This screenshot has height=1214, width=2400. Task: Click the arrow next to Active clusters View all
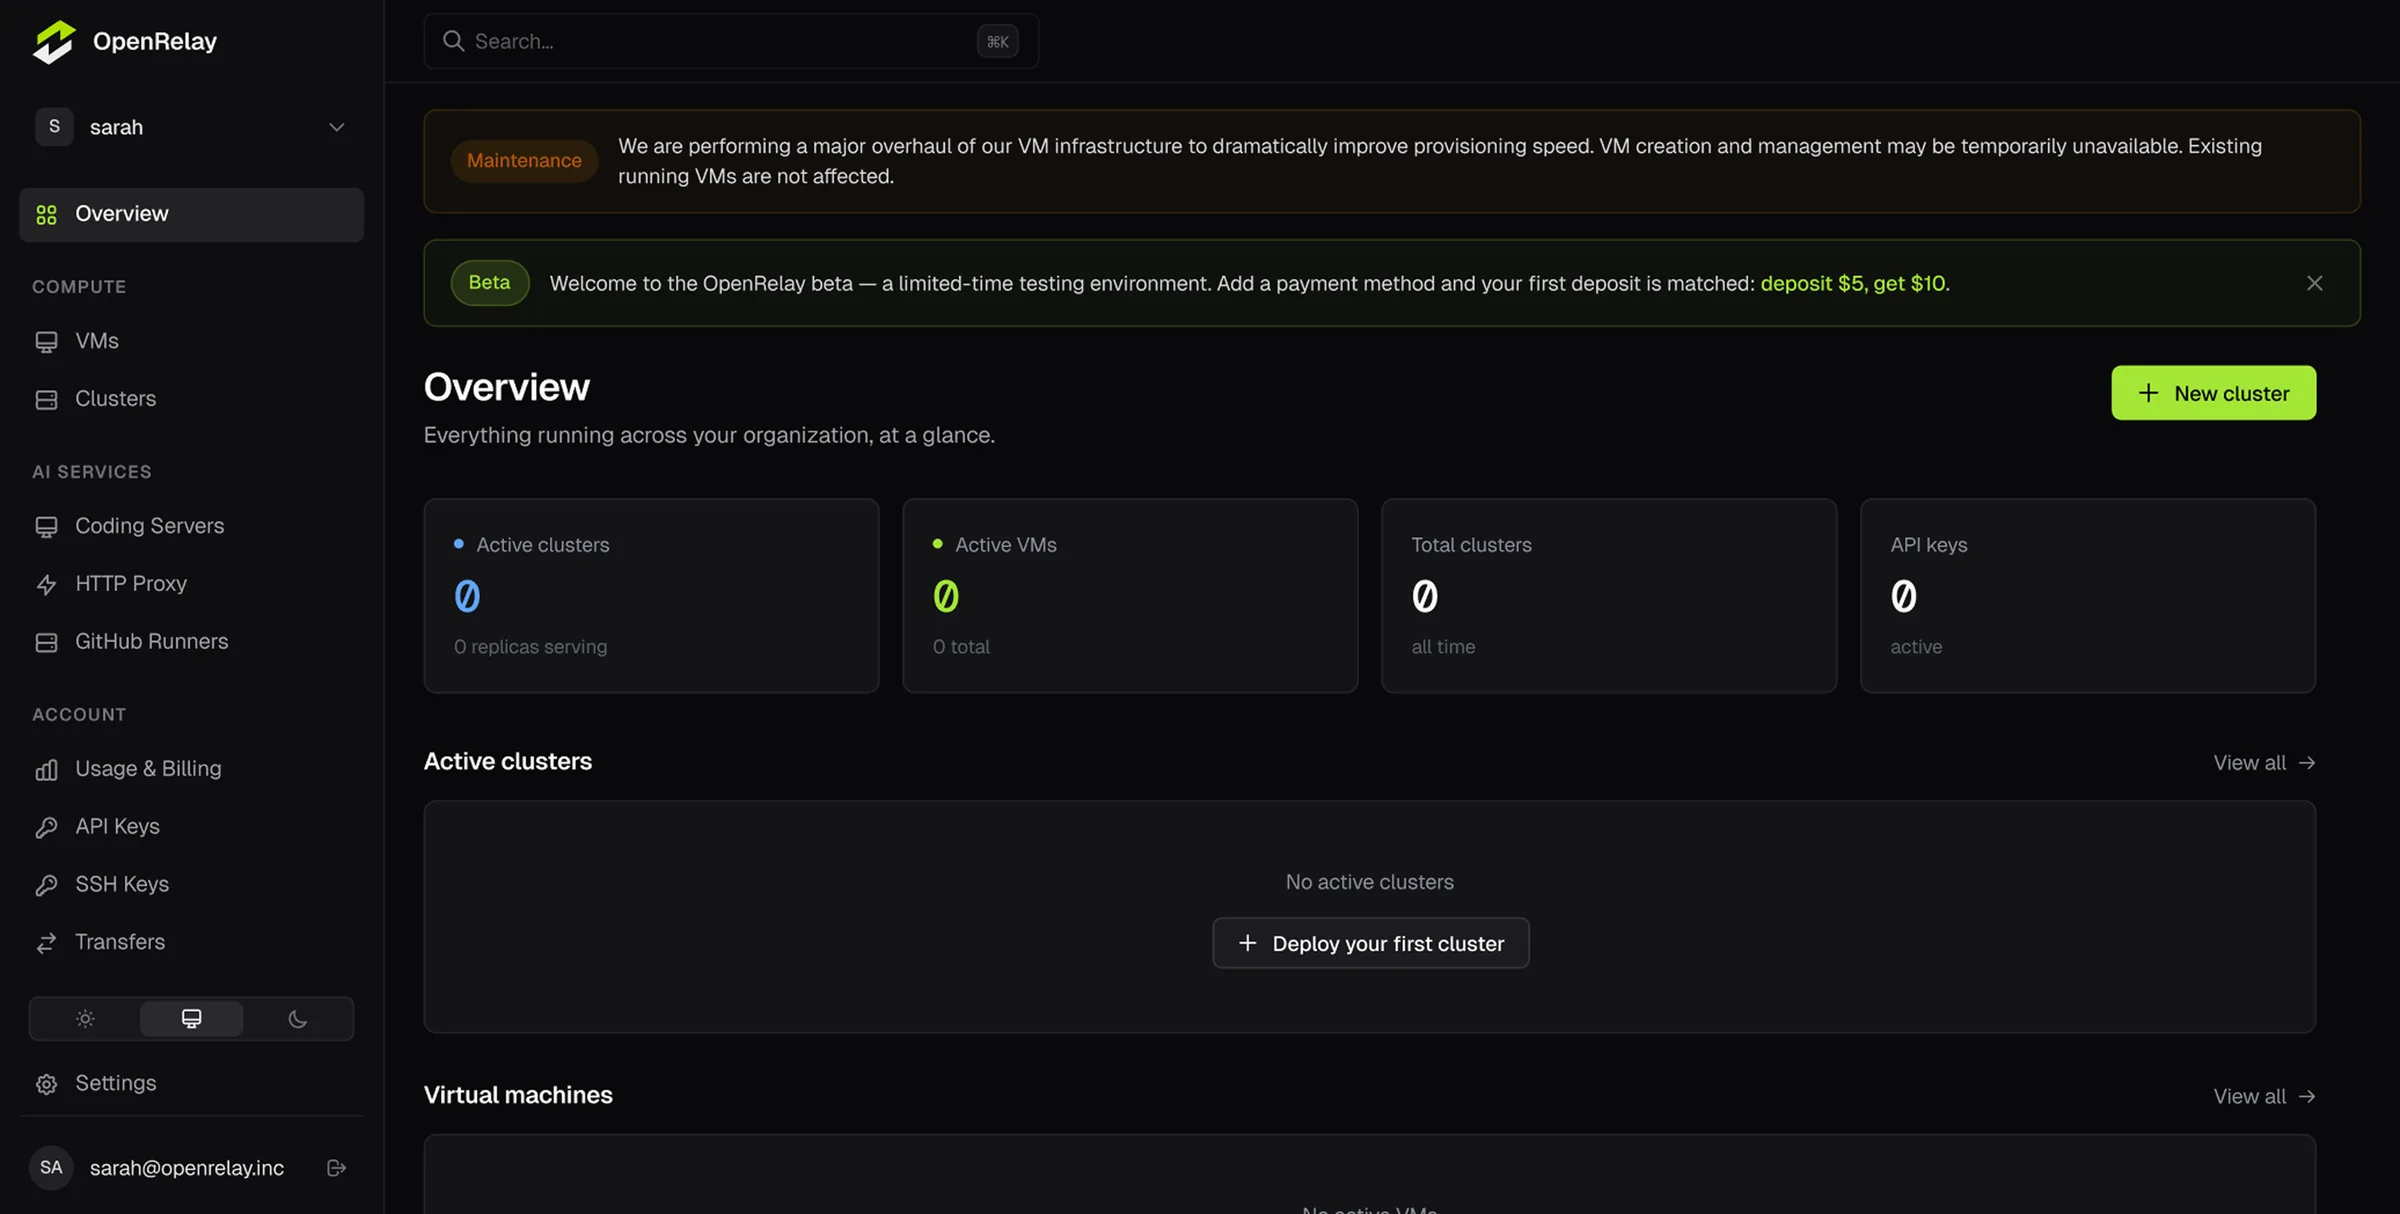click(x=2307, y=763)
